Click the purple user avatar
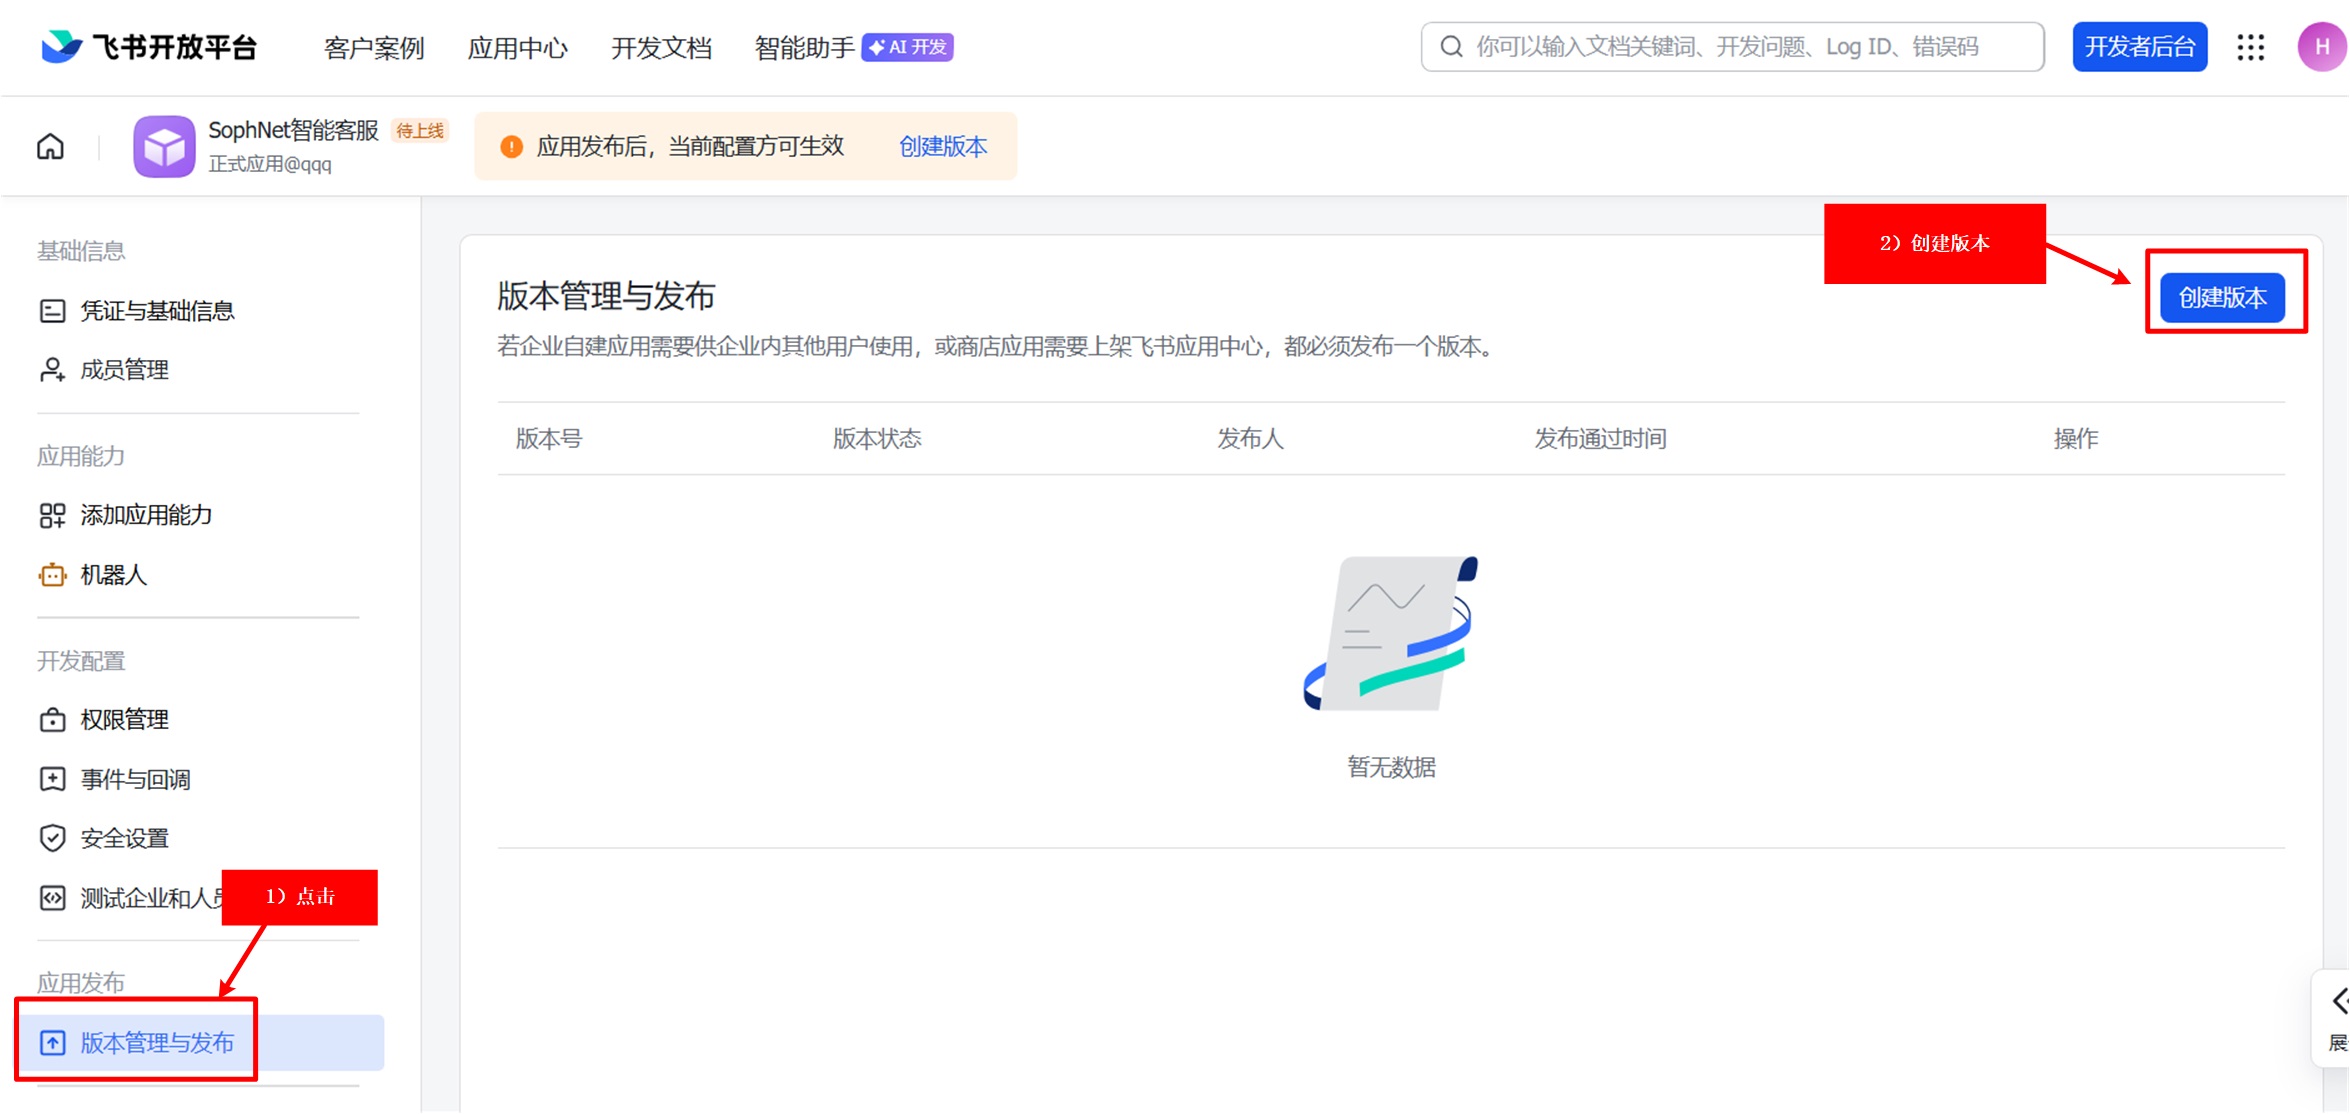Viewport: 2350px width, 1114px height. [2320, 47]
